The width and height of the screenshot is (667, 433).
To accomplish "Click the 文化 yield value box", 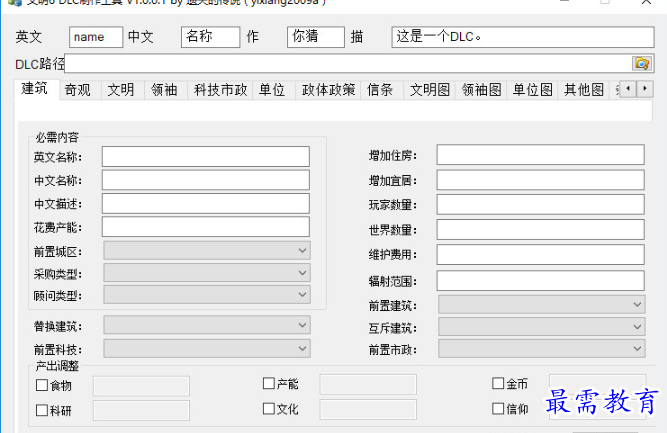I will pos(368,409).
